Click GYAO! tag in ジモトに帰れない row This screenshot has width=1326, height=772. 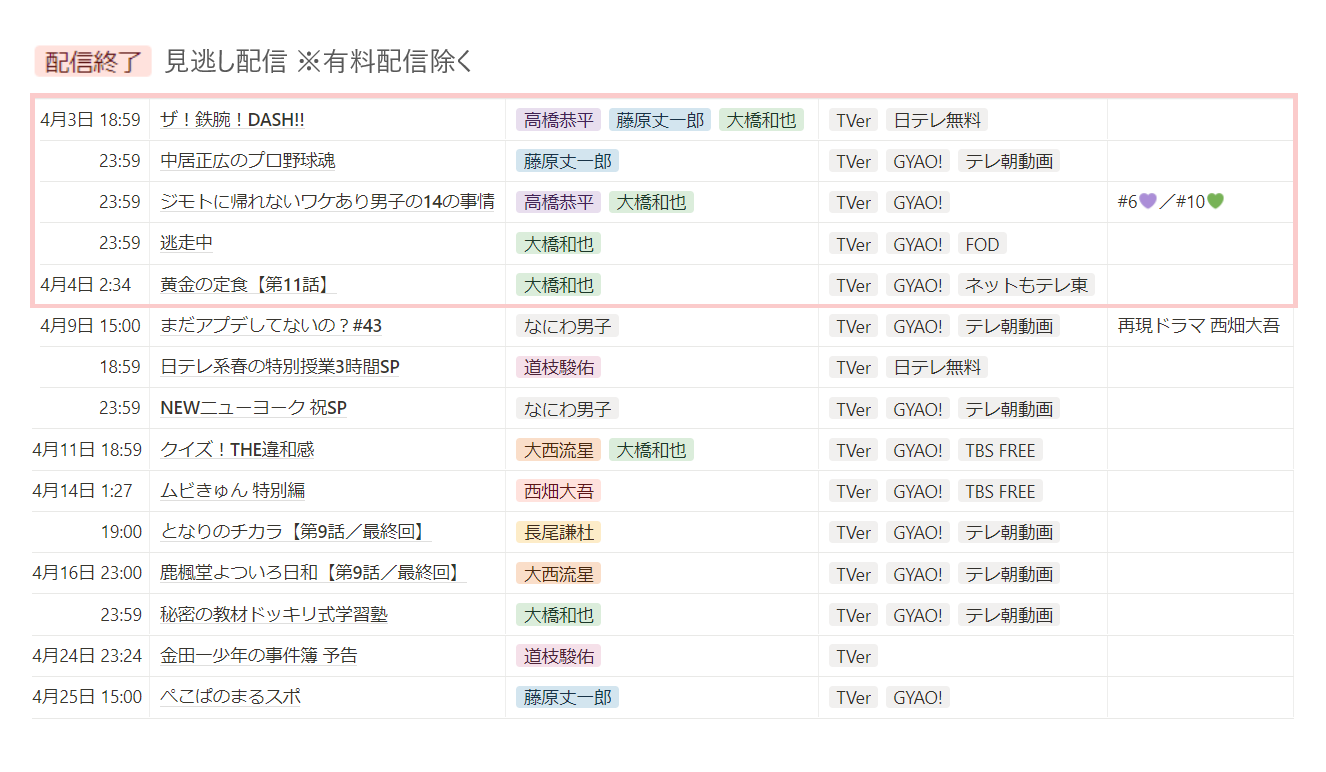point(918,202)
